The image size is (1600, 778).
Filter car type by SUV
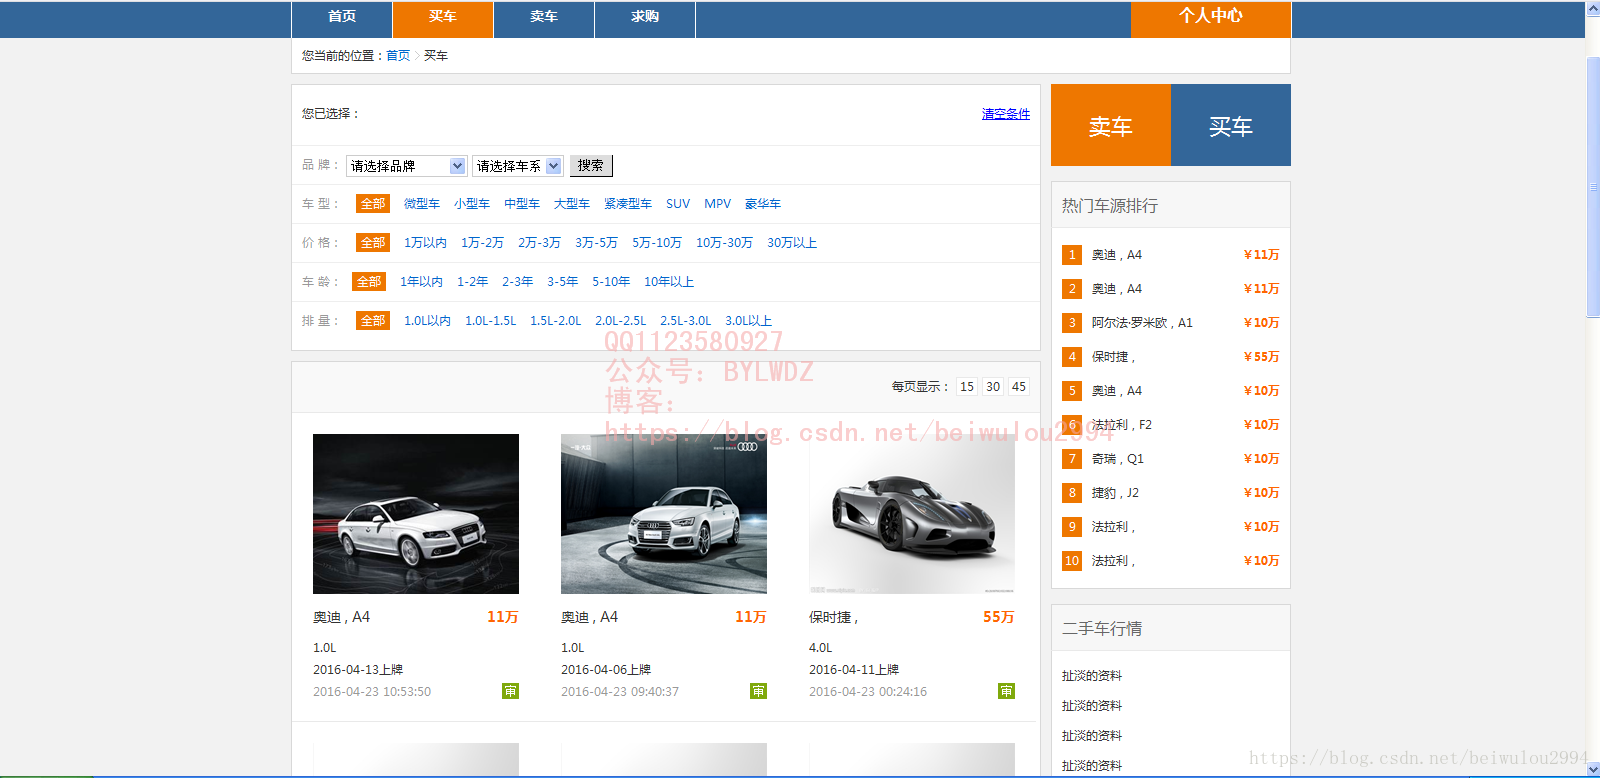tap(678, 204)
